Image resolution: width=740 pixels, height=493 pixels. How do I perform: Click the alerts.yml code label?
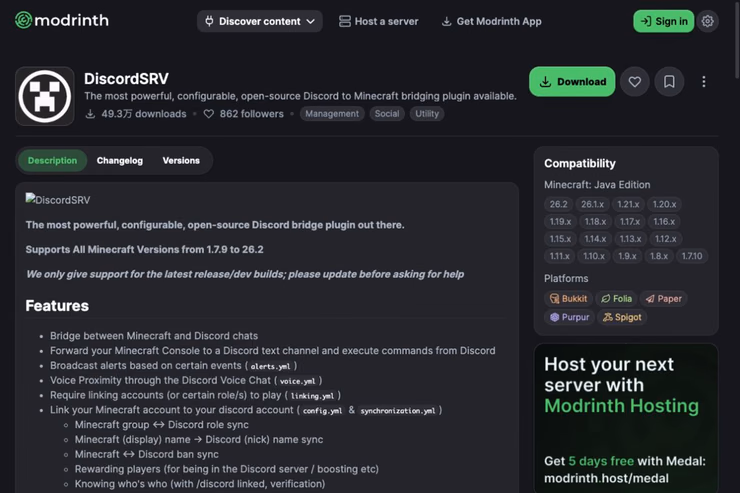[x=270, y=366]
